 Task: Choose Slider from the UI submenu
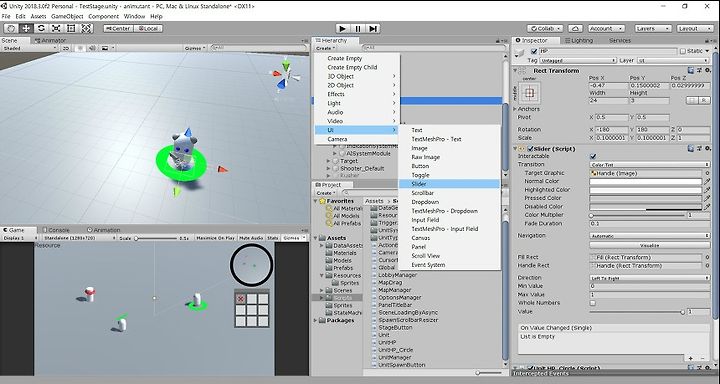[449, 184]
